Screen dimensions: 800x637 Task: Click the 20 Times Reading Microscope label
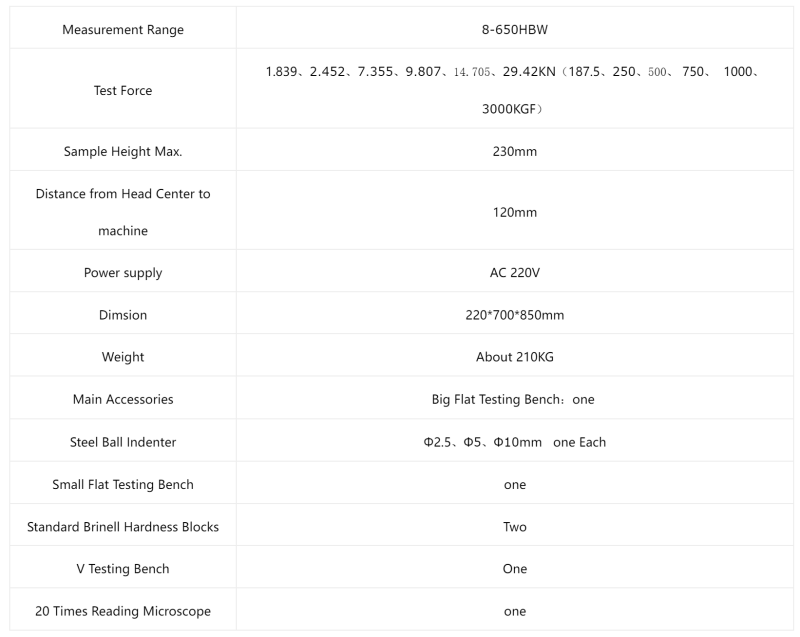(123, 611)
